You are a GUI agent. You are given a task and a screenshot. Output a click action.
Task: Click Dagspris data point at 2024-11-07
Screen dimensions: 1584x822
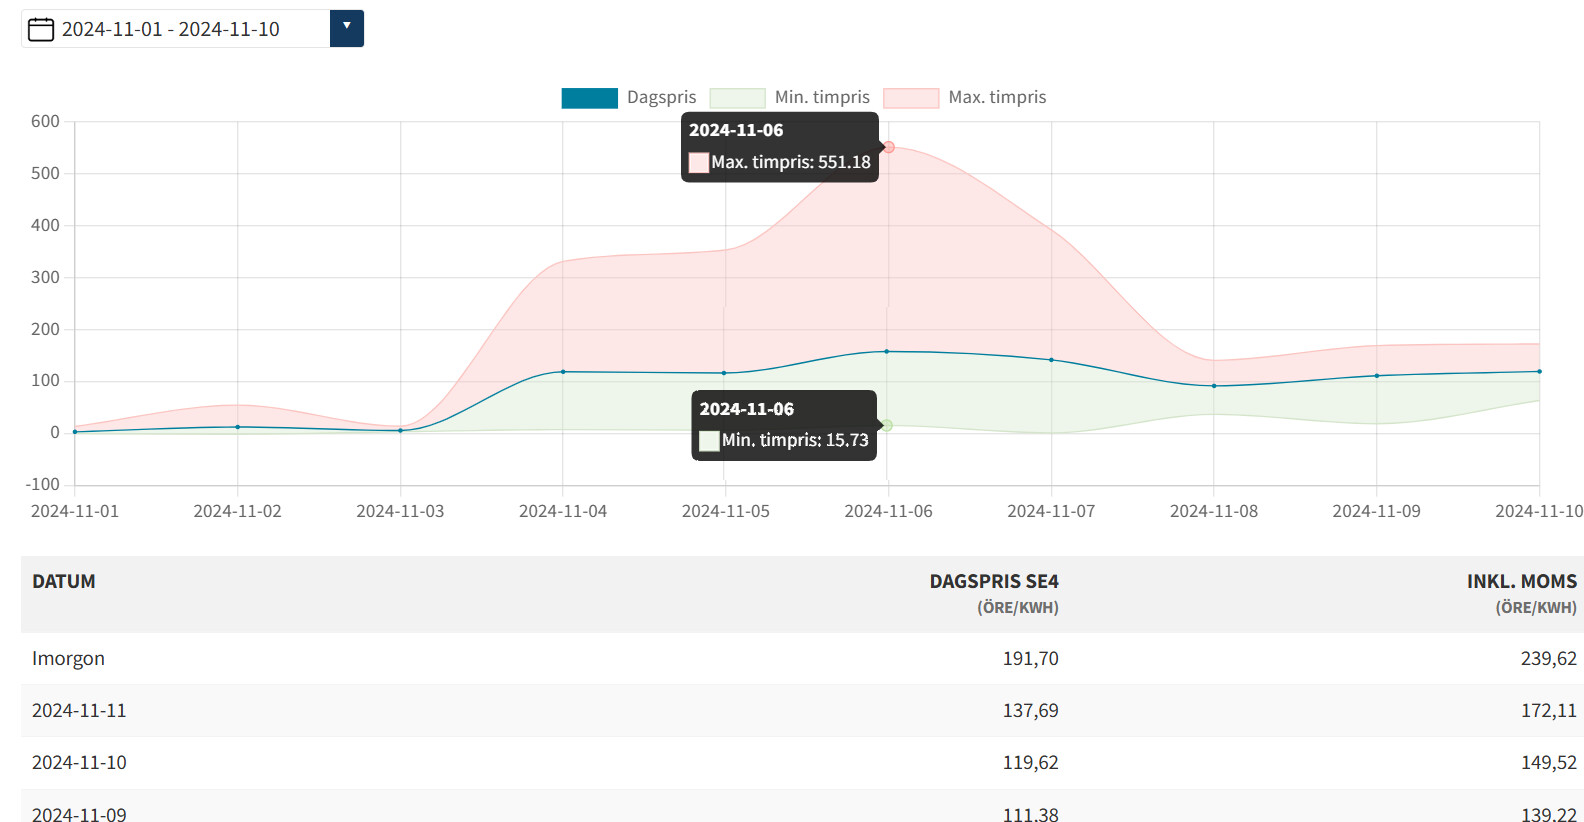1051,360
